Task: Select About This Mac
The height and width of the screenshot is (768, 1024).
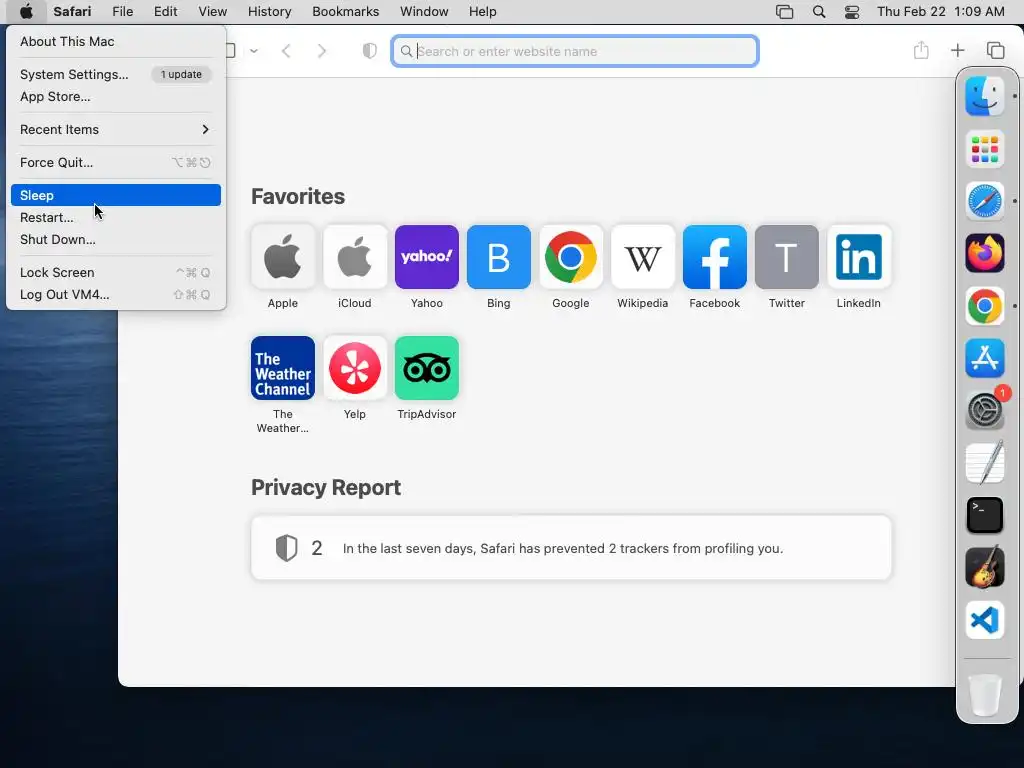Action: tap(116, 41)
